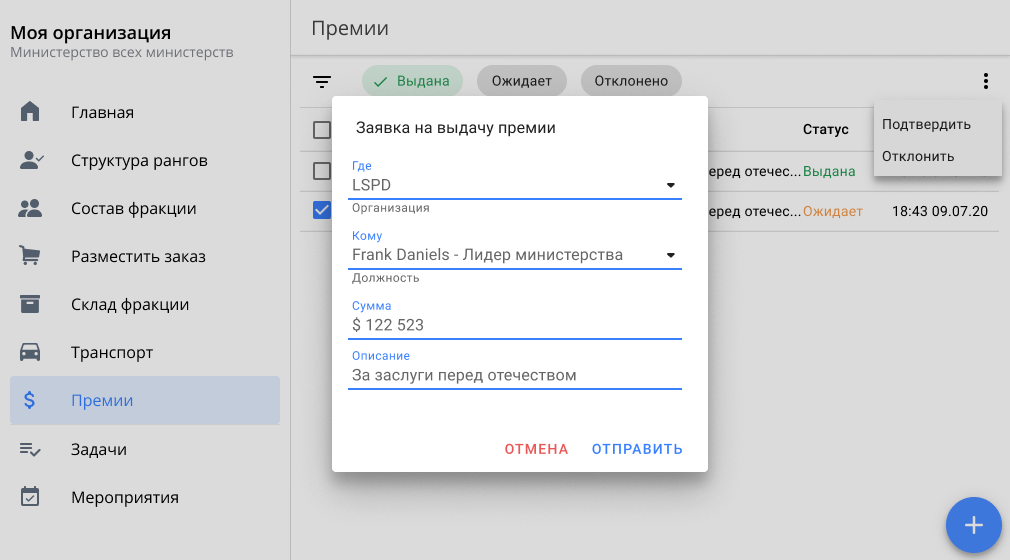The image size is (1010, 560).
Task: Open Структура рангов via its person icon
Action: [x=31, y=160]
